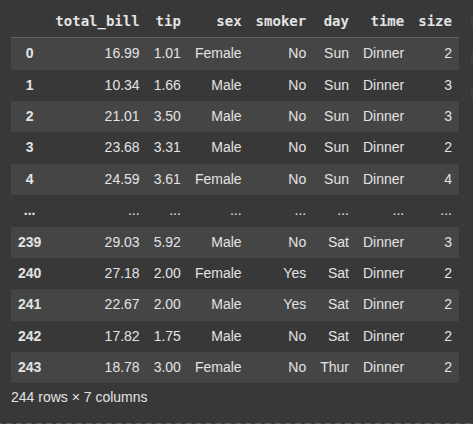Click the Thur day cell

335,367
